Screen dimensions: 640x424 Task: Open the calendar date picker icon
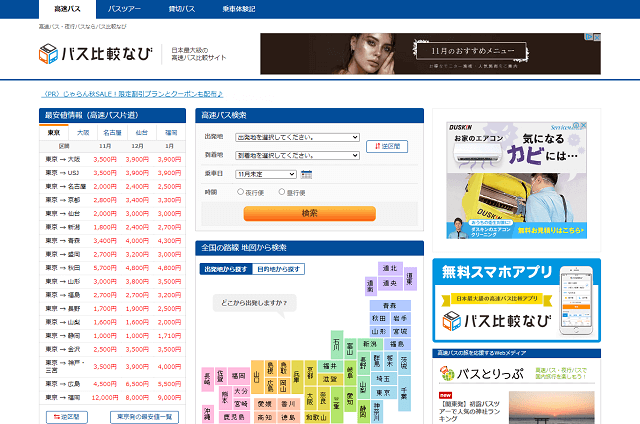tap(306, 174)
